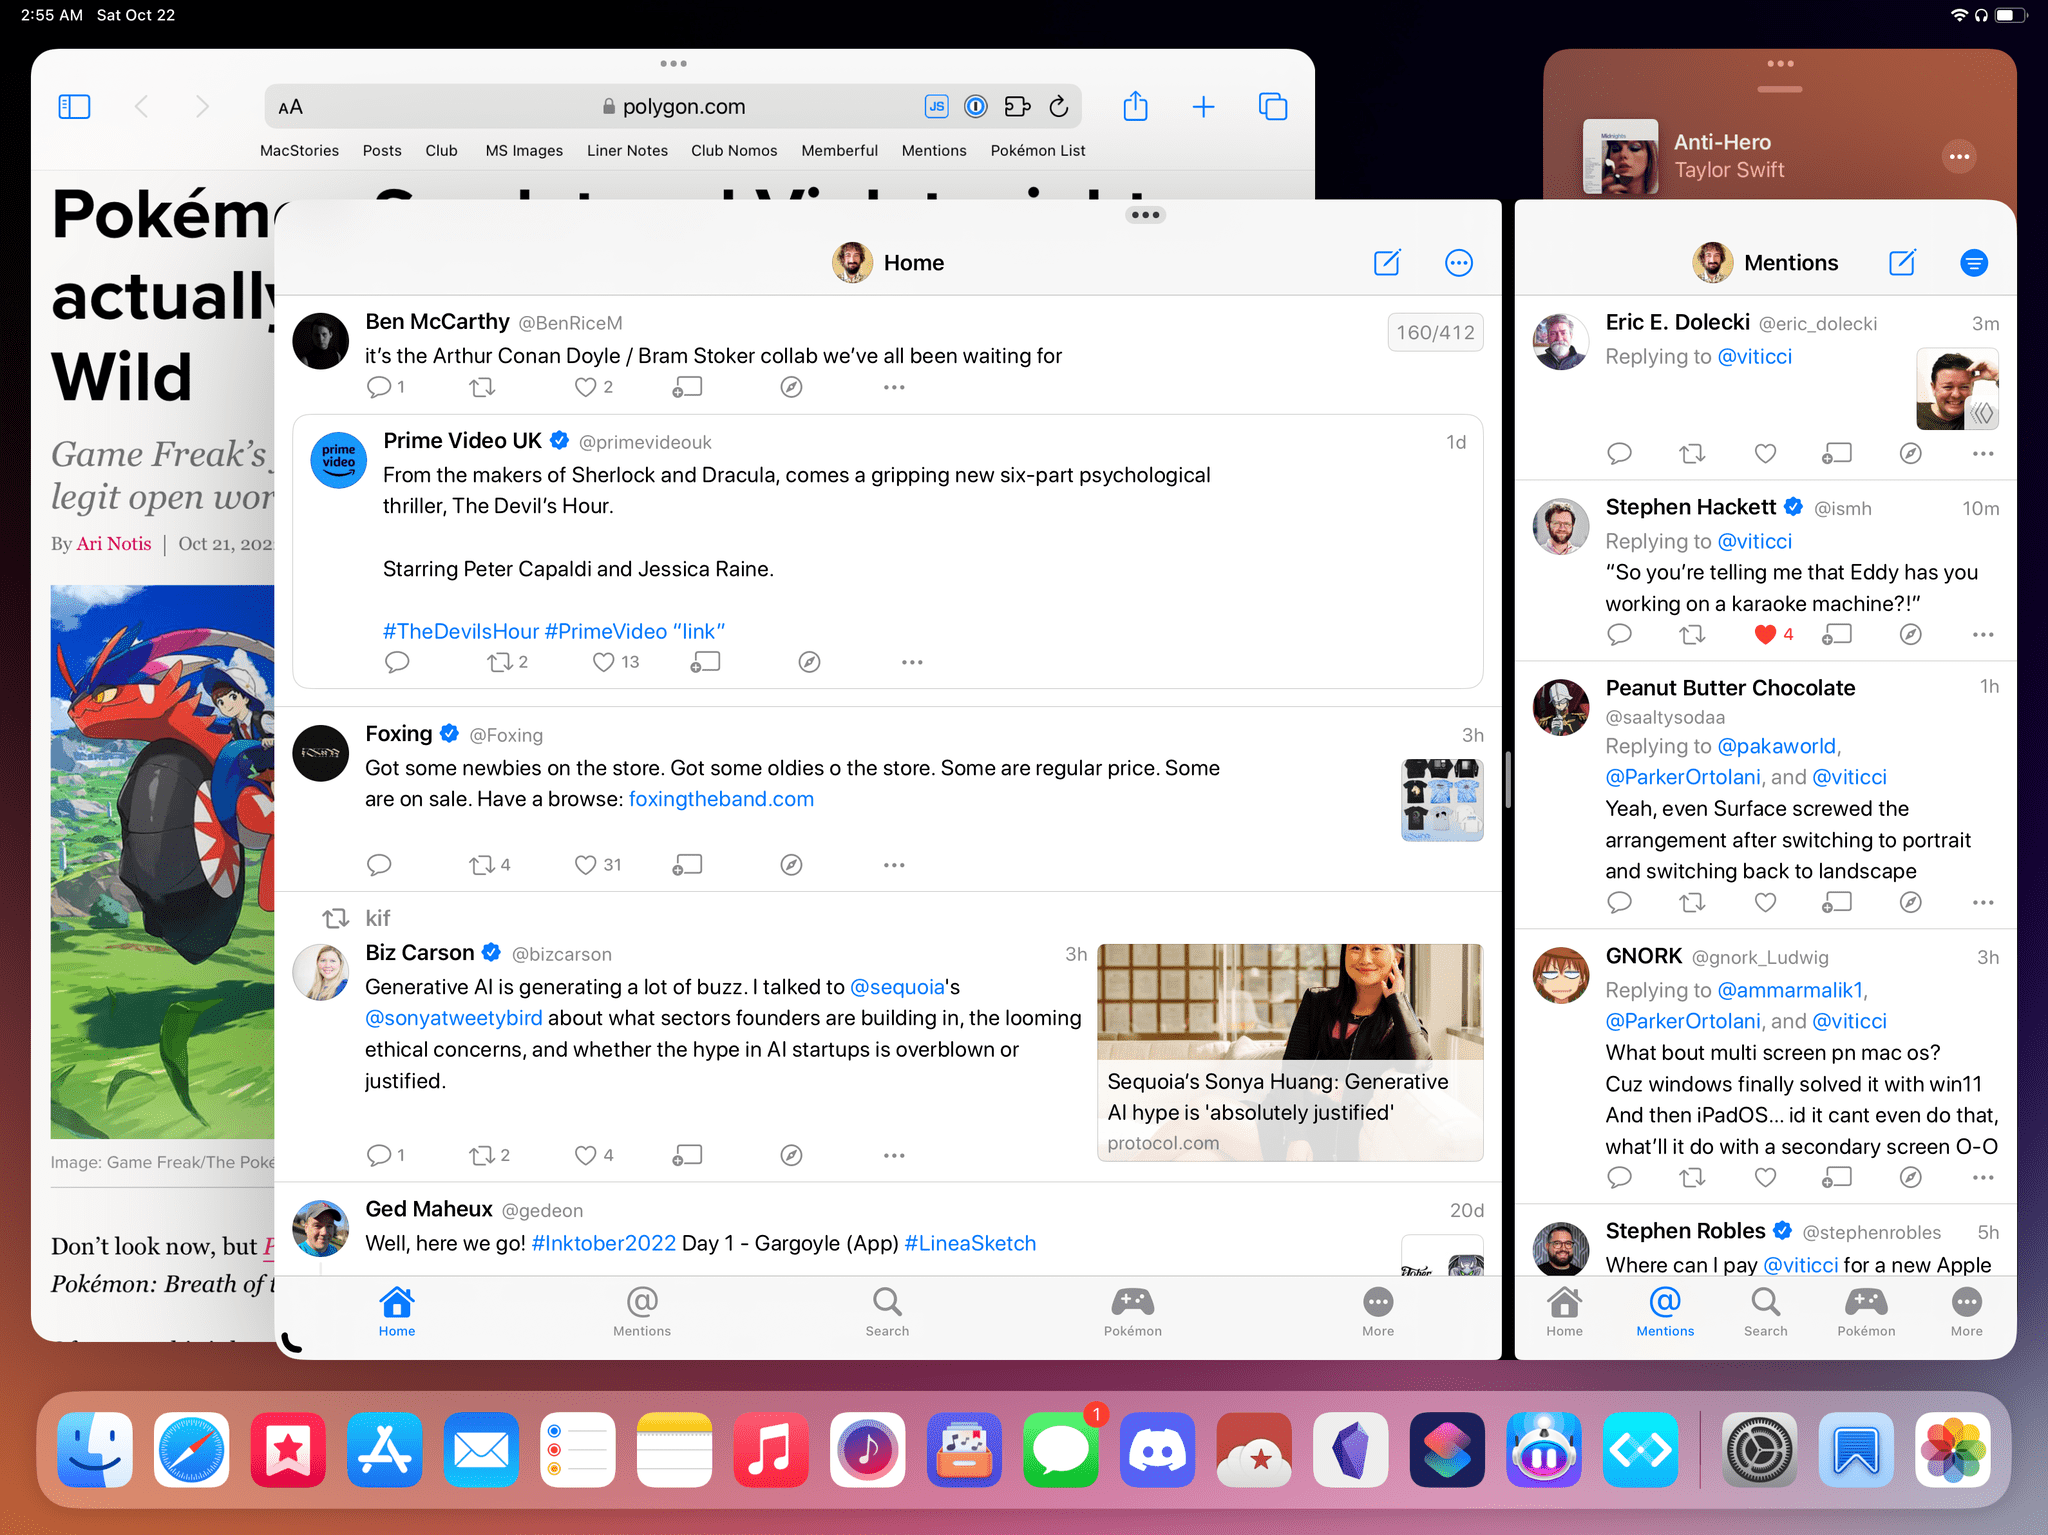This screenshot has width=2048, height=1535.
Task: Like Biz Carson's tweet
Action: tap(586, 1155)
